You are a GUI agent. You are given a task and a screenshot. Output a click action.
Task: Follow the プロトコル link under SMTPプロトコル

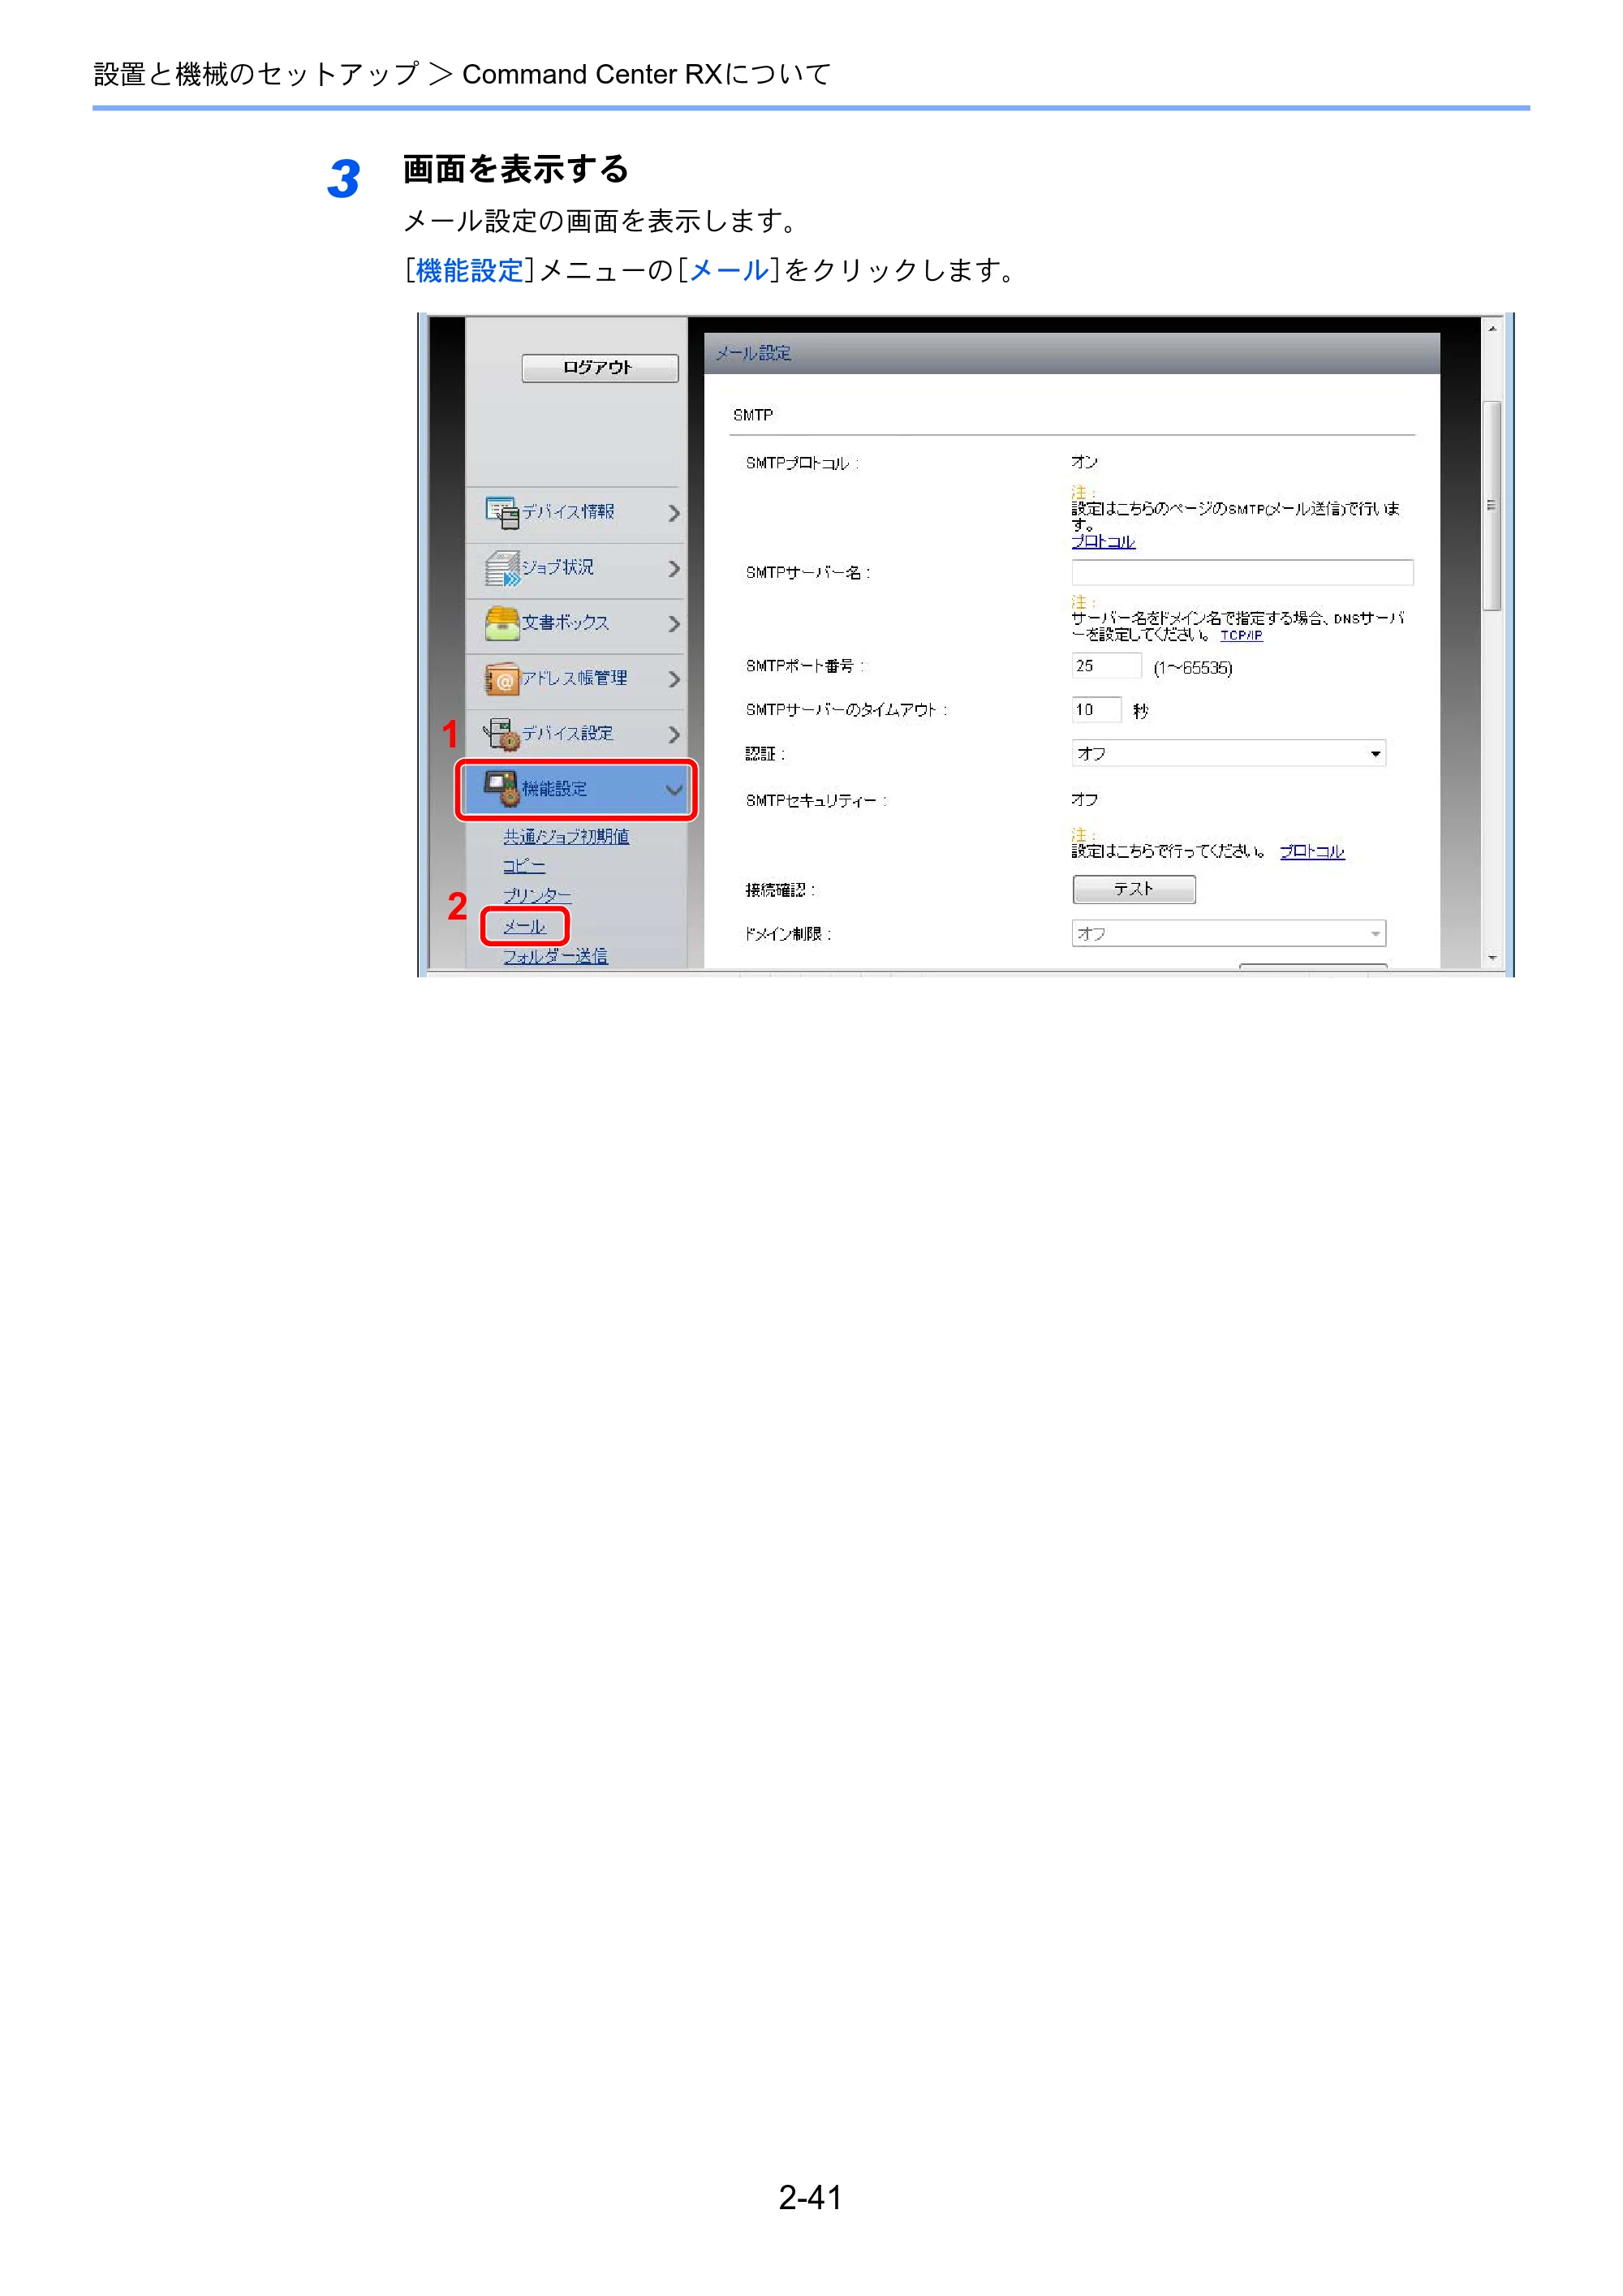pyautogui.click(x=1103, y=542)
